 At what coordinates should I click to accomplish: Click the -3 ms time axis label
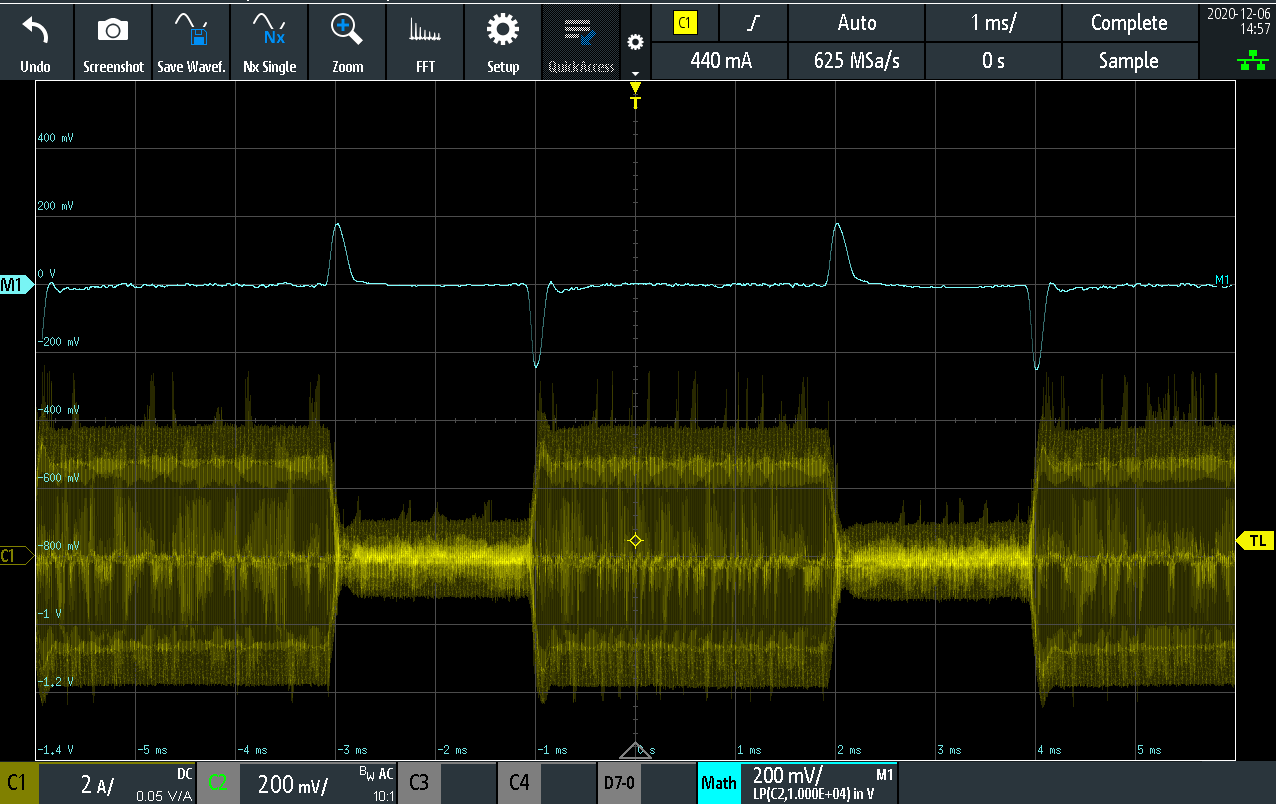[351, 750]
